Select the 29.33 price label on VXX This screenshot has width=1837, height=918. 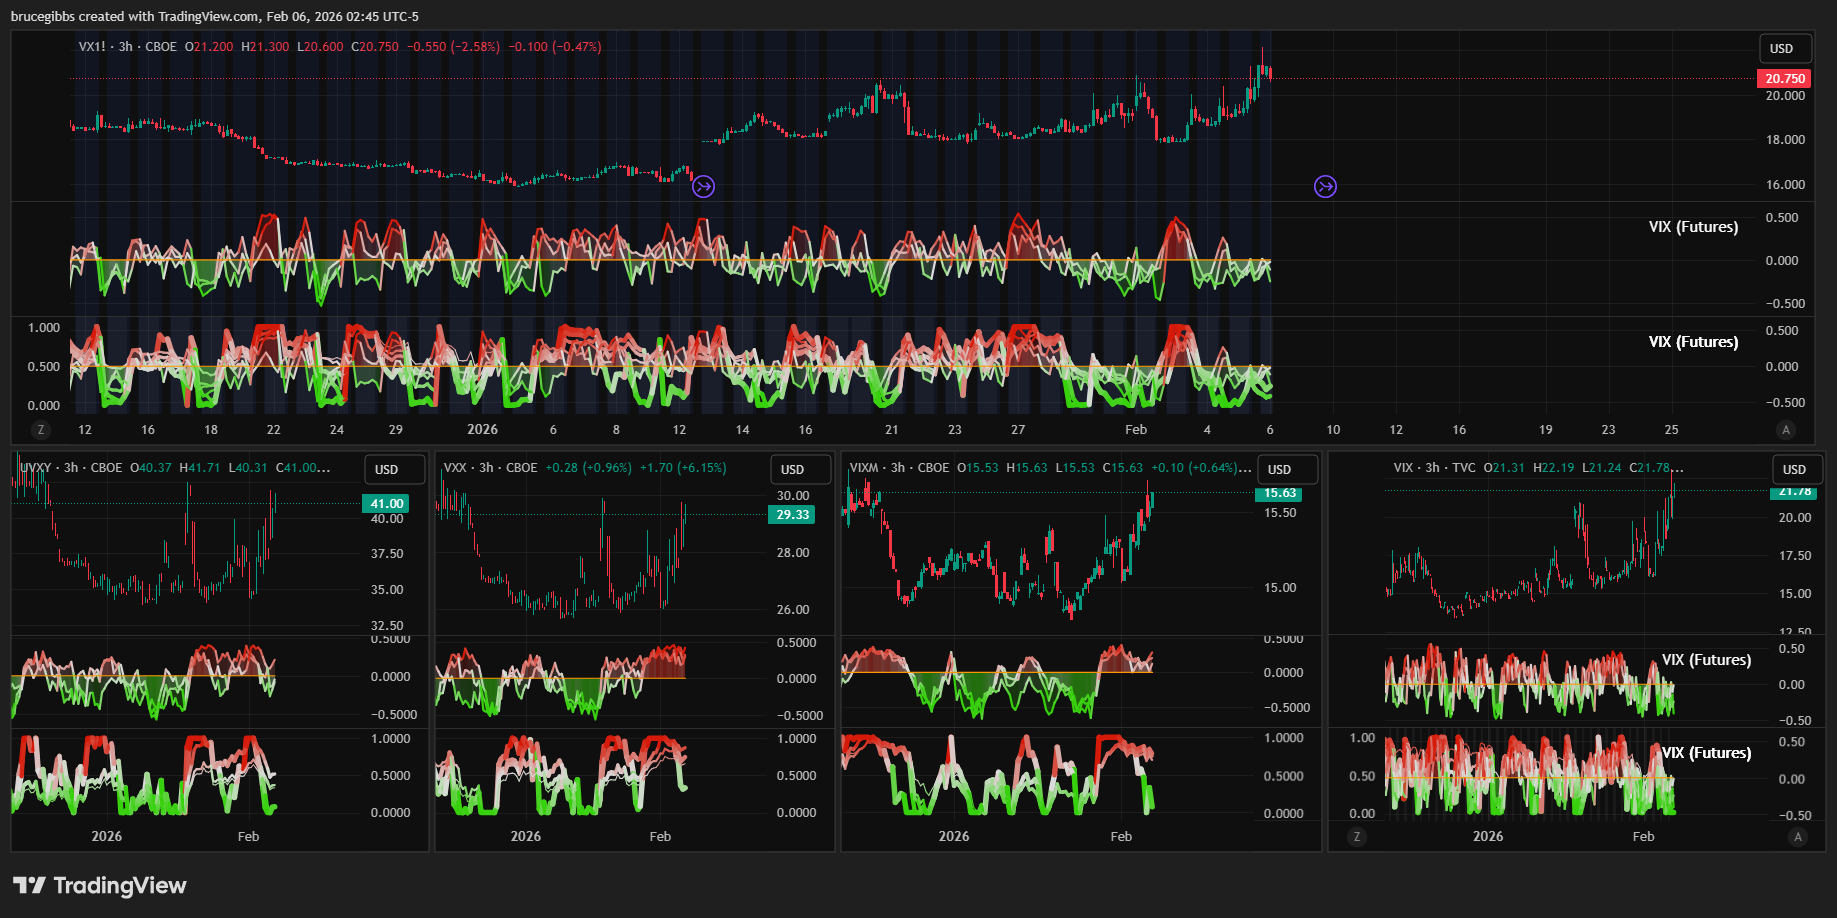point(792,515)
